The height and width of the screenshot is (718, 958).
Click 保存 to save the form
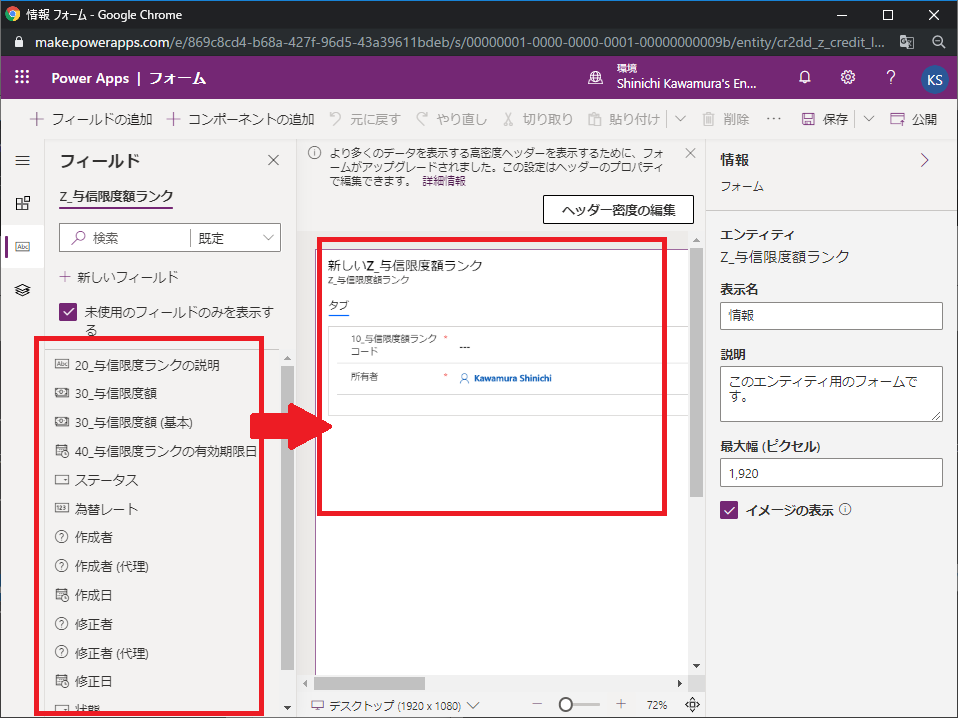[x=825, y=119]
